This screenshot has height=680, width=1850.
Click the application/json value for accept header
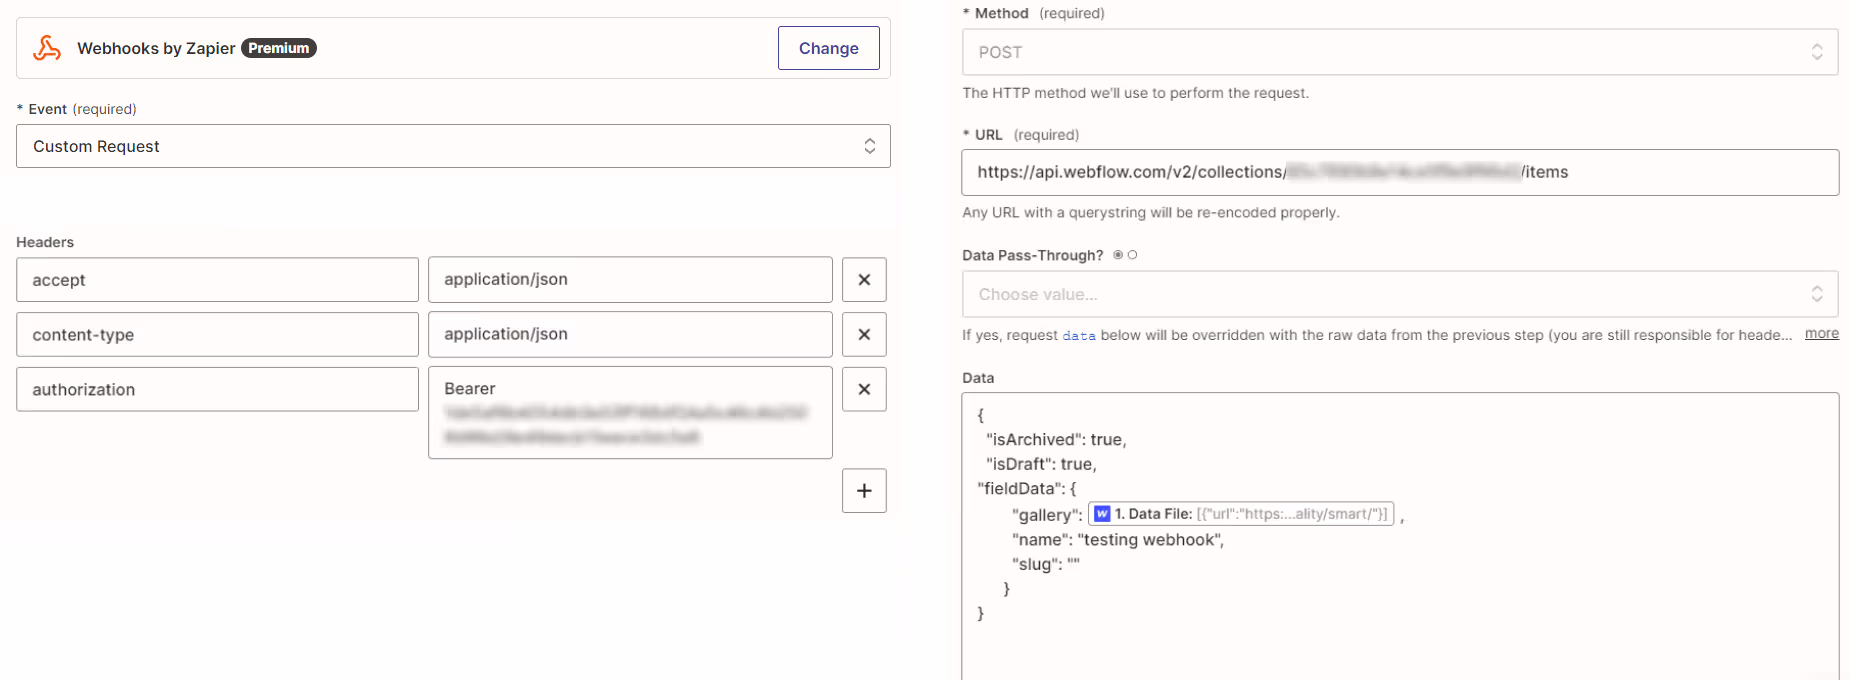(x=630, y=280)
